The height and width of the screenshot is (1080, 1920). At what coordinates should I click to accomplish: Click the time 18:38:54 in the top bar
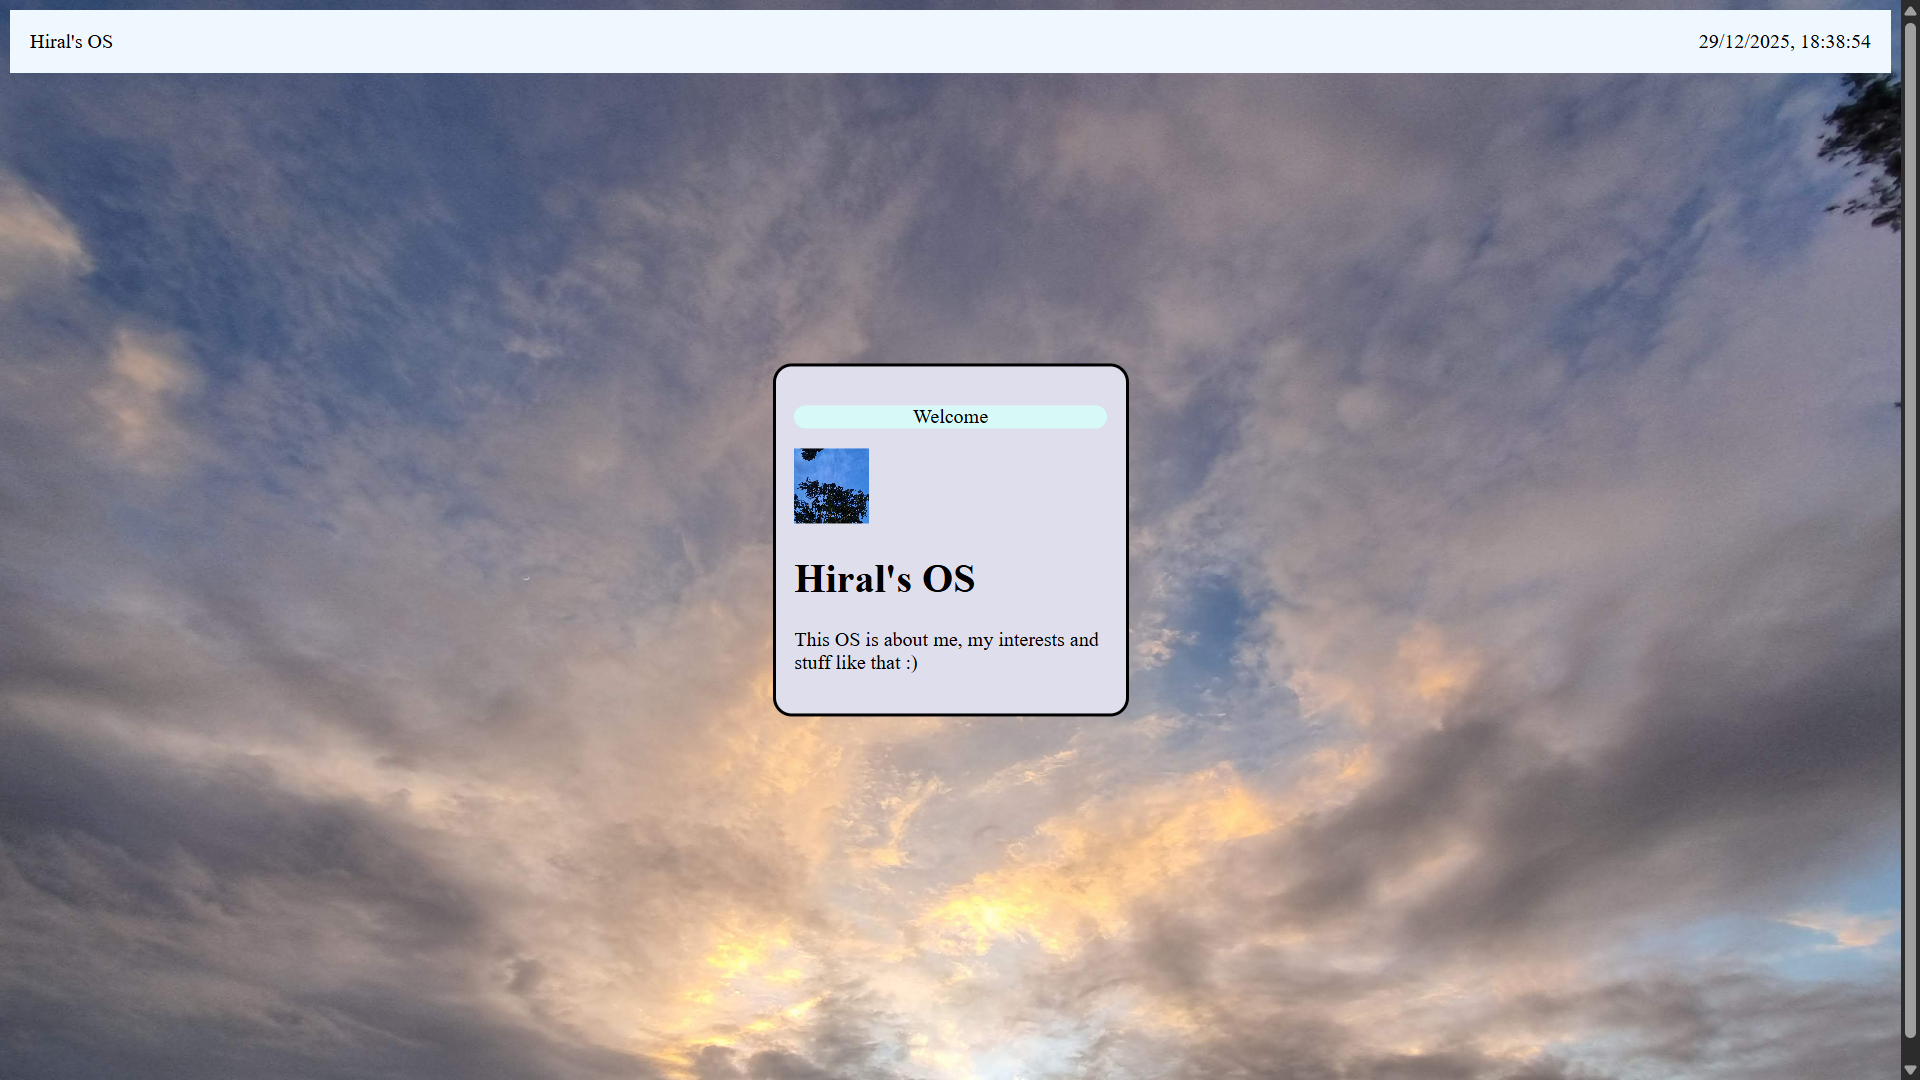[x=1835, y=42]
